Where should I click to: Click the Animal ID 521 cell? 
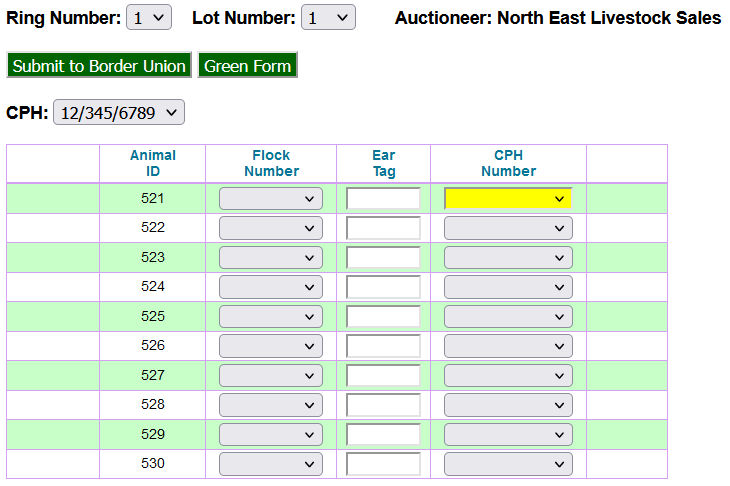[152, 199]
